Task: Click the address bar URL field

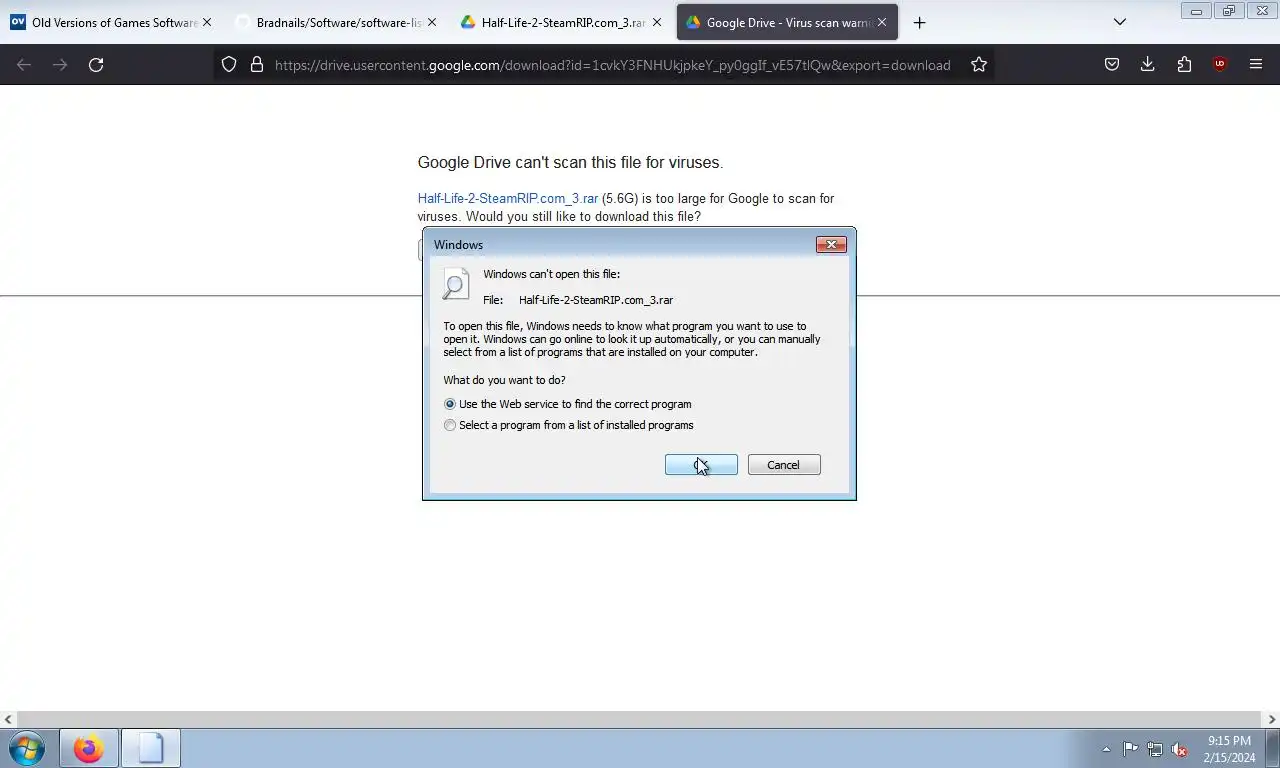Action: coord(612,64)
